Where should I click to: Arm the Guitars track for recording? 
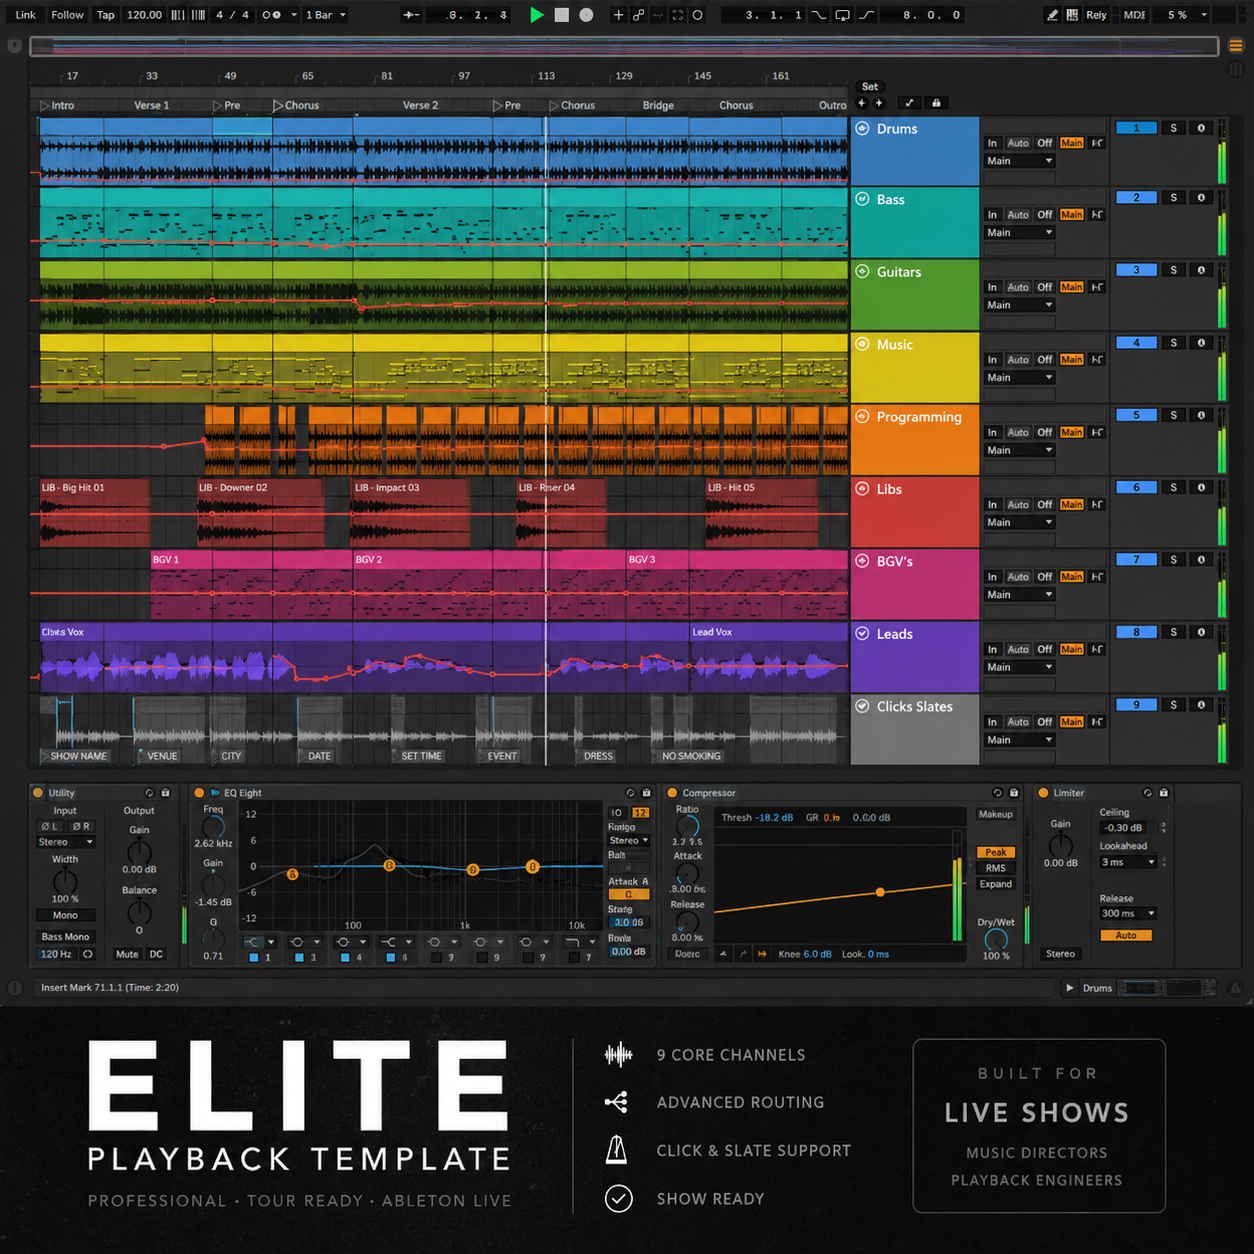tap(1201, 270)
